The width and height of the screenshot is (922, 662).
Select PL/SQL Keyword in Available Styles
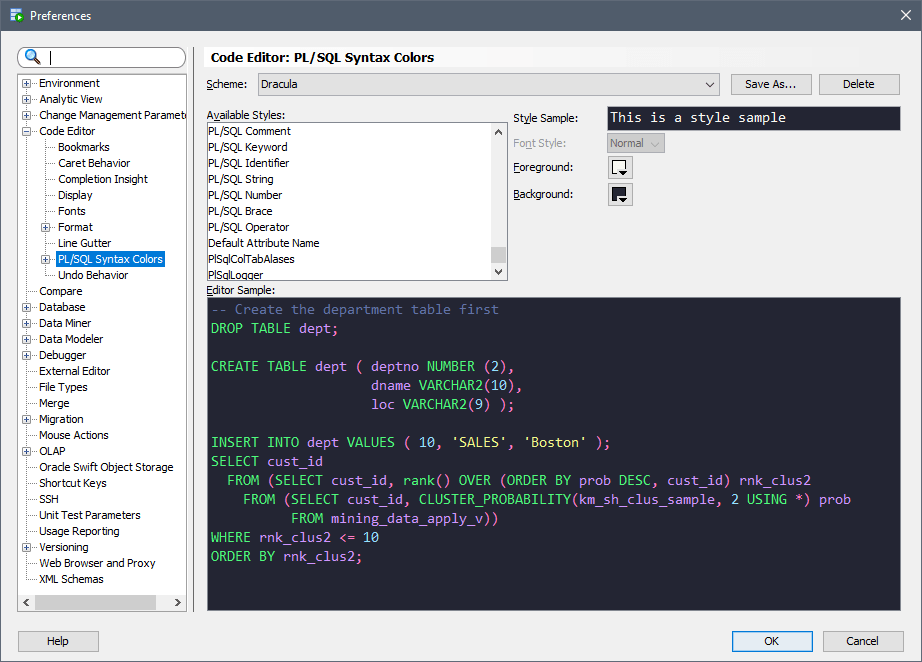click(248, 147)
